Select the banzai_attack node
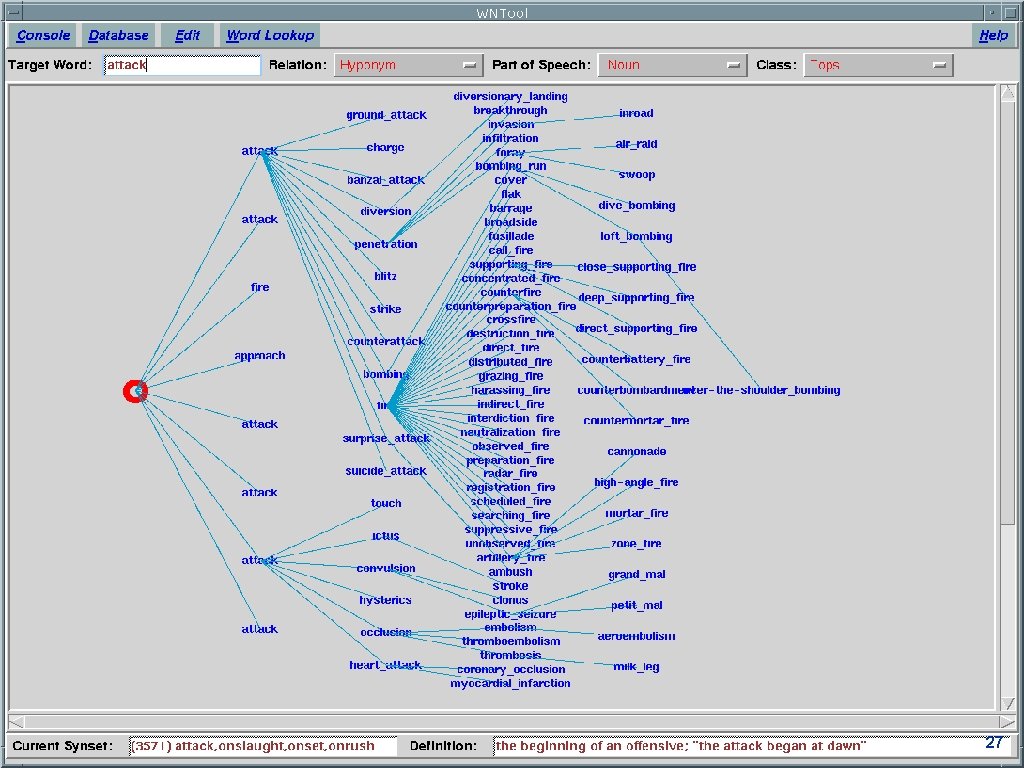Screen dimensions: 1024x768 click(386, 180)
